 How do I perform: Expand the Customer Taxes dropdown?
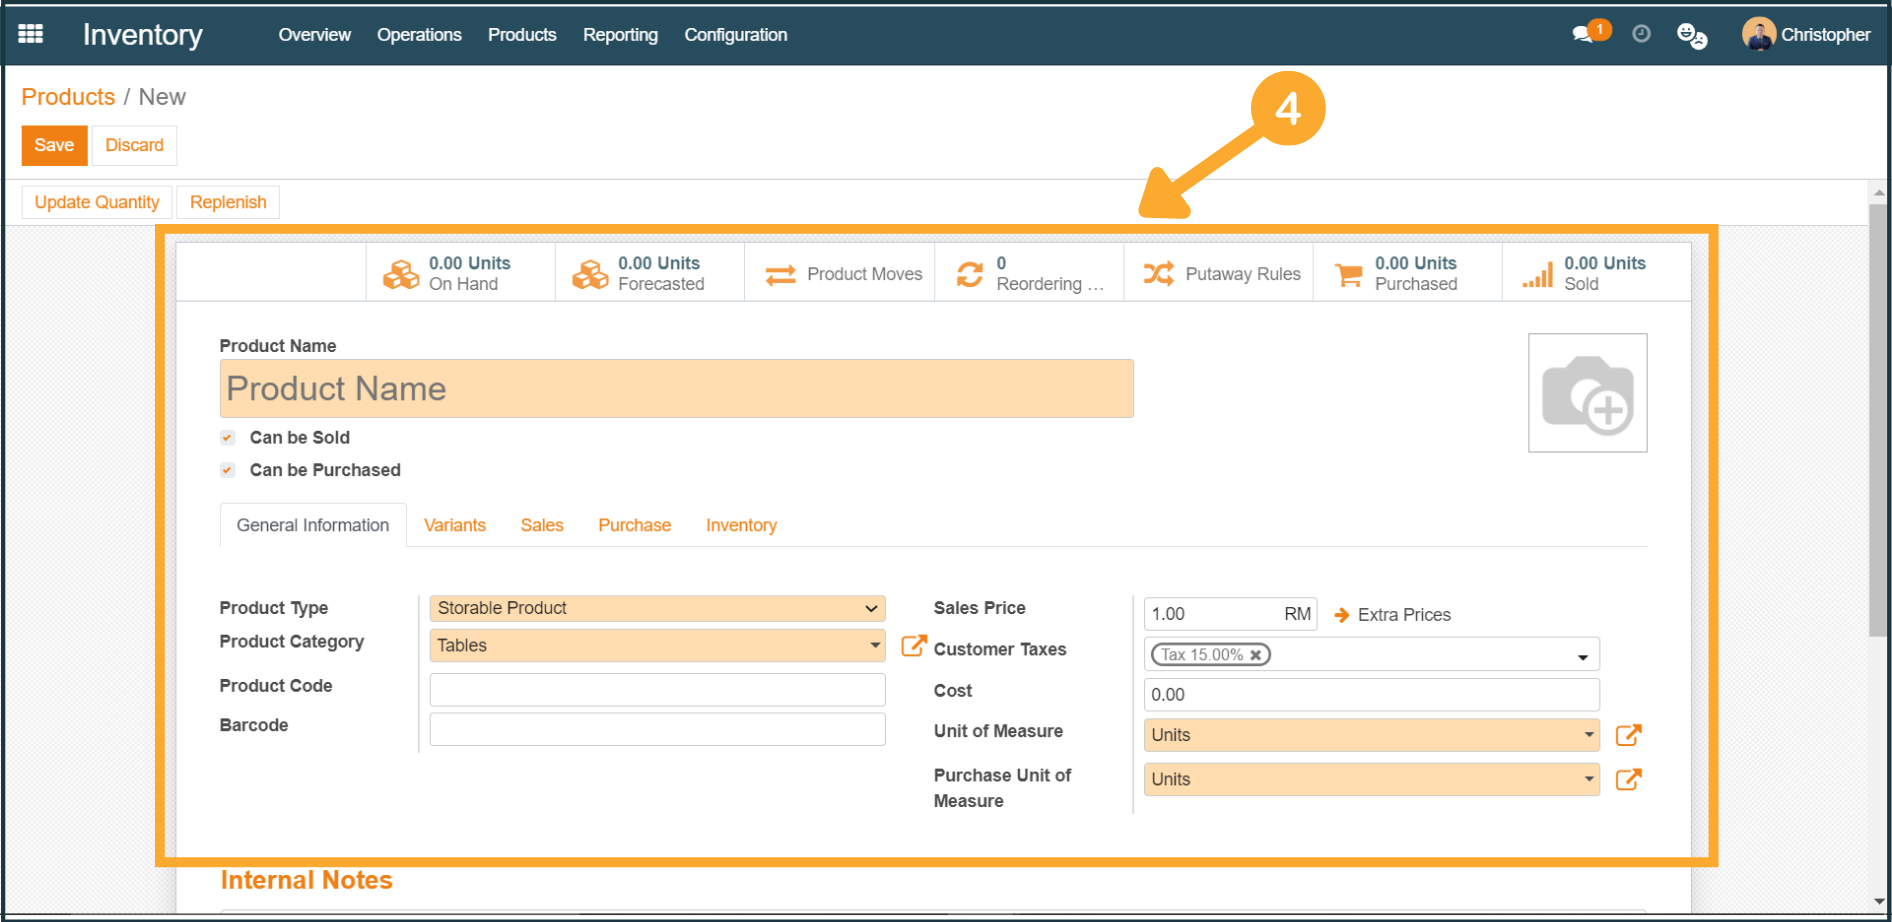pyautogui.click(x=1582, y=656)
